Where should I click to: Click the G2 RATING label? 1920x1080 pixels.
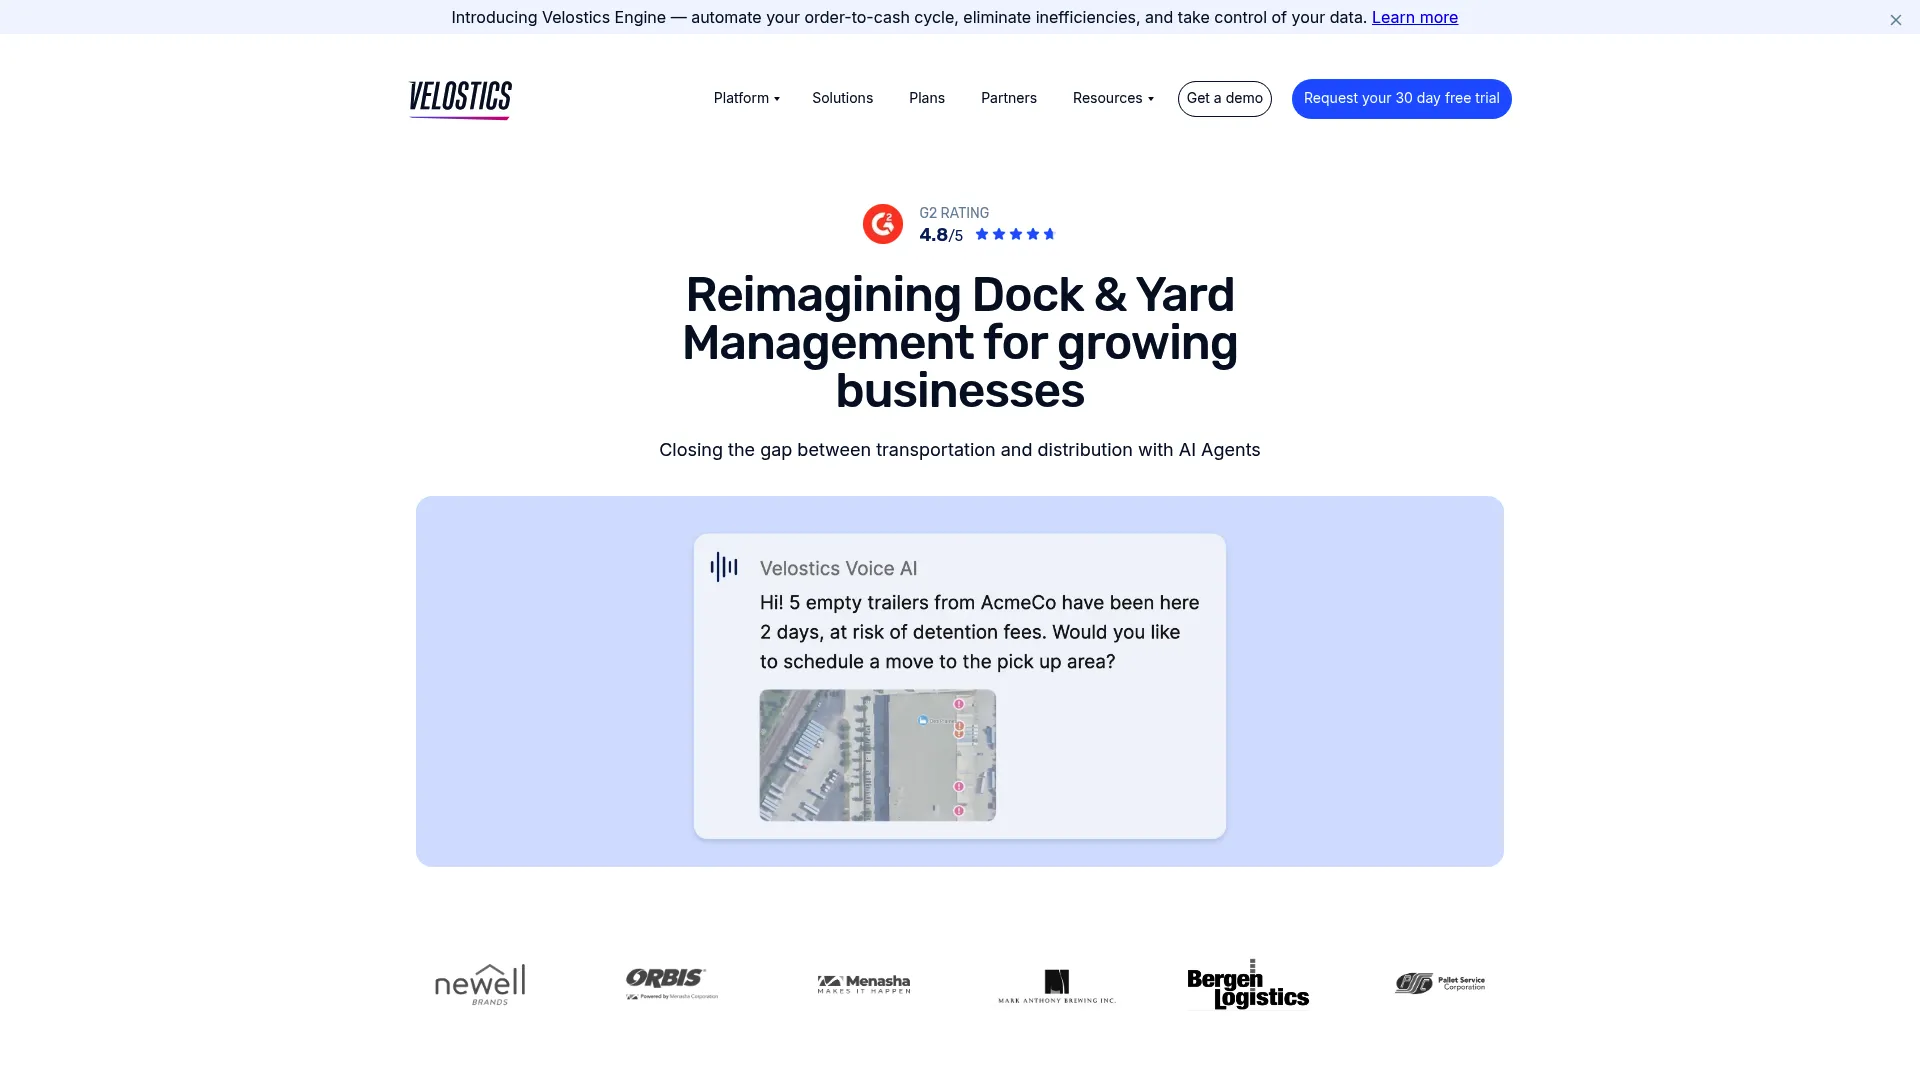pyautogui.click(x=954, y=213)
